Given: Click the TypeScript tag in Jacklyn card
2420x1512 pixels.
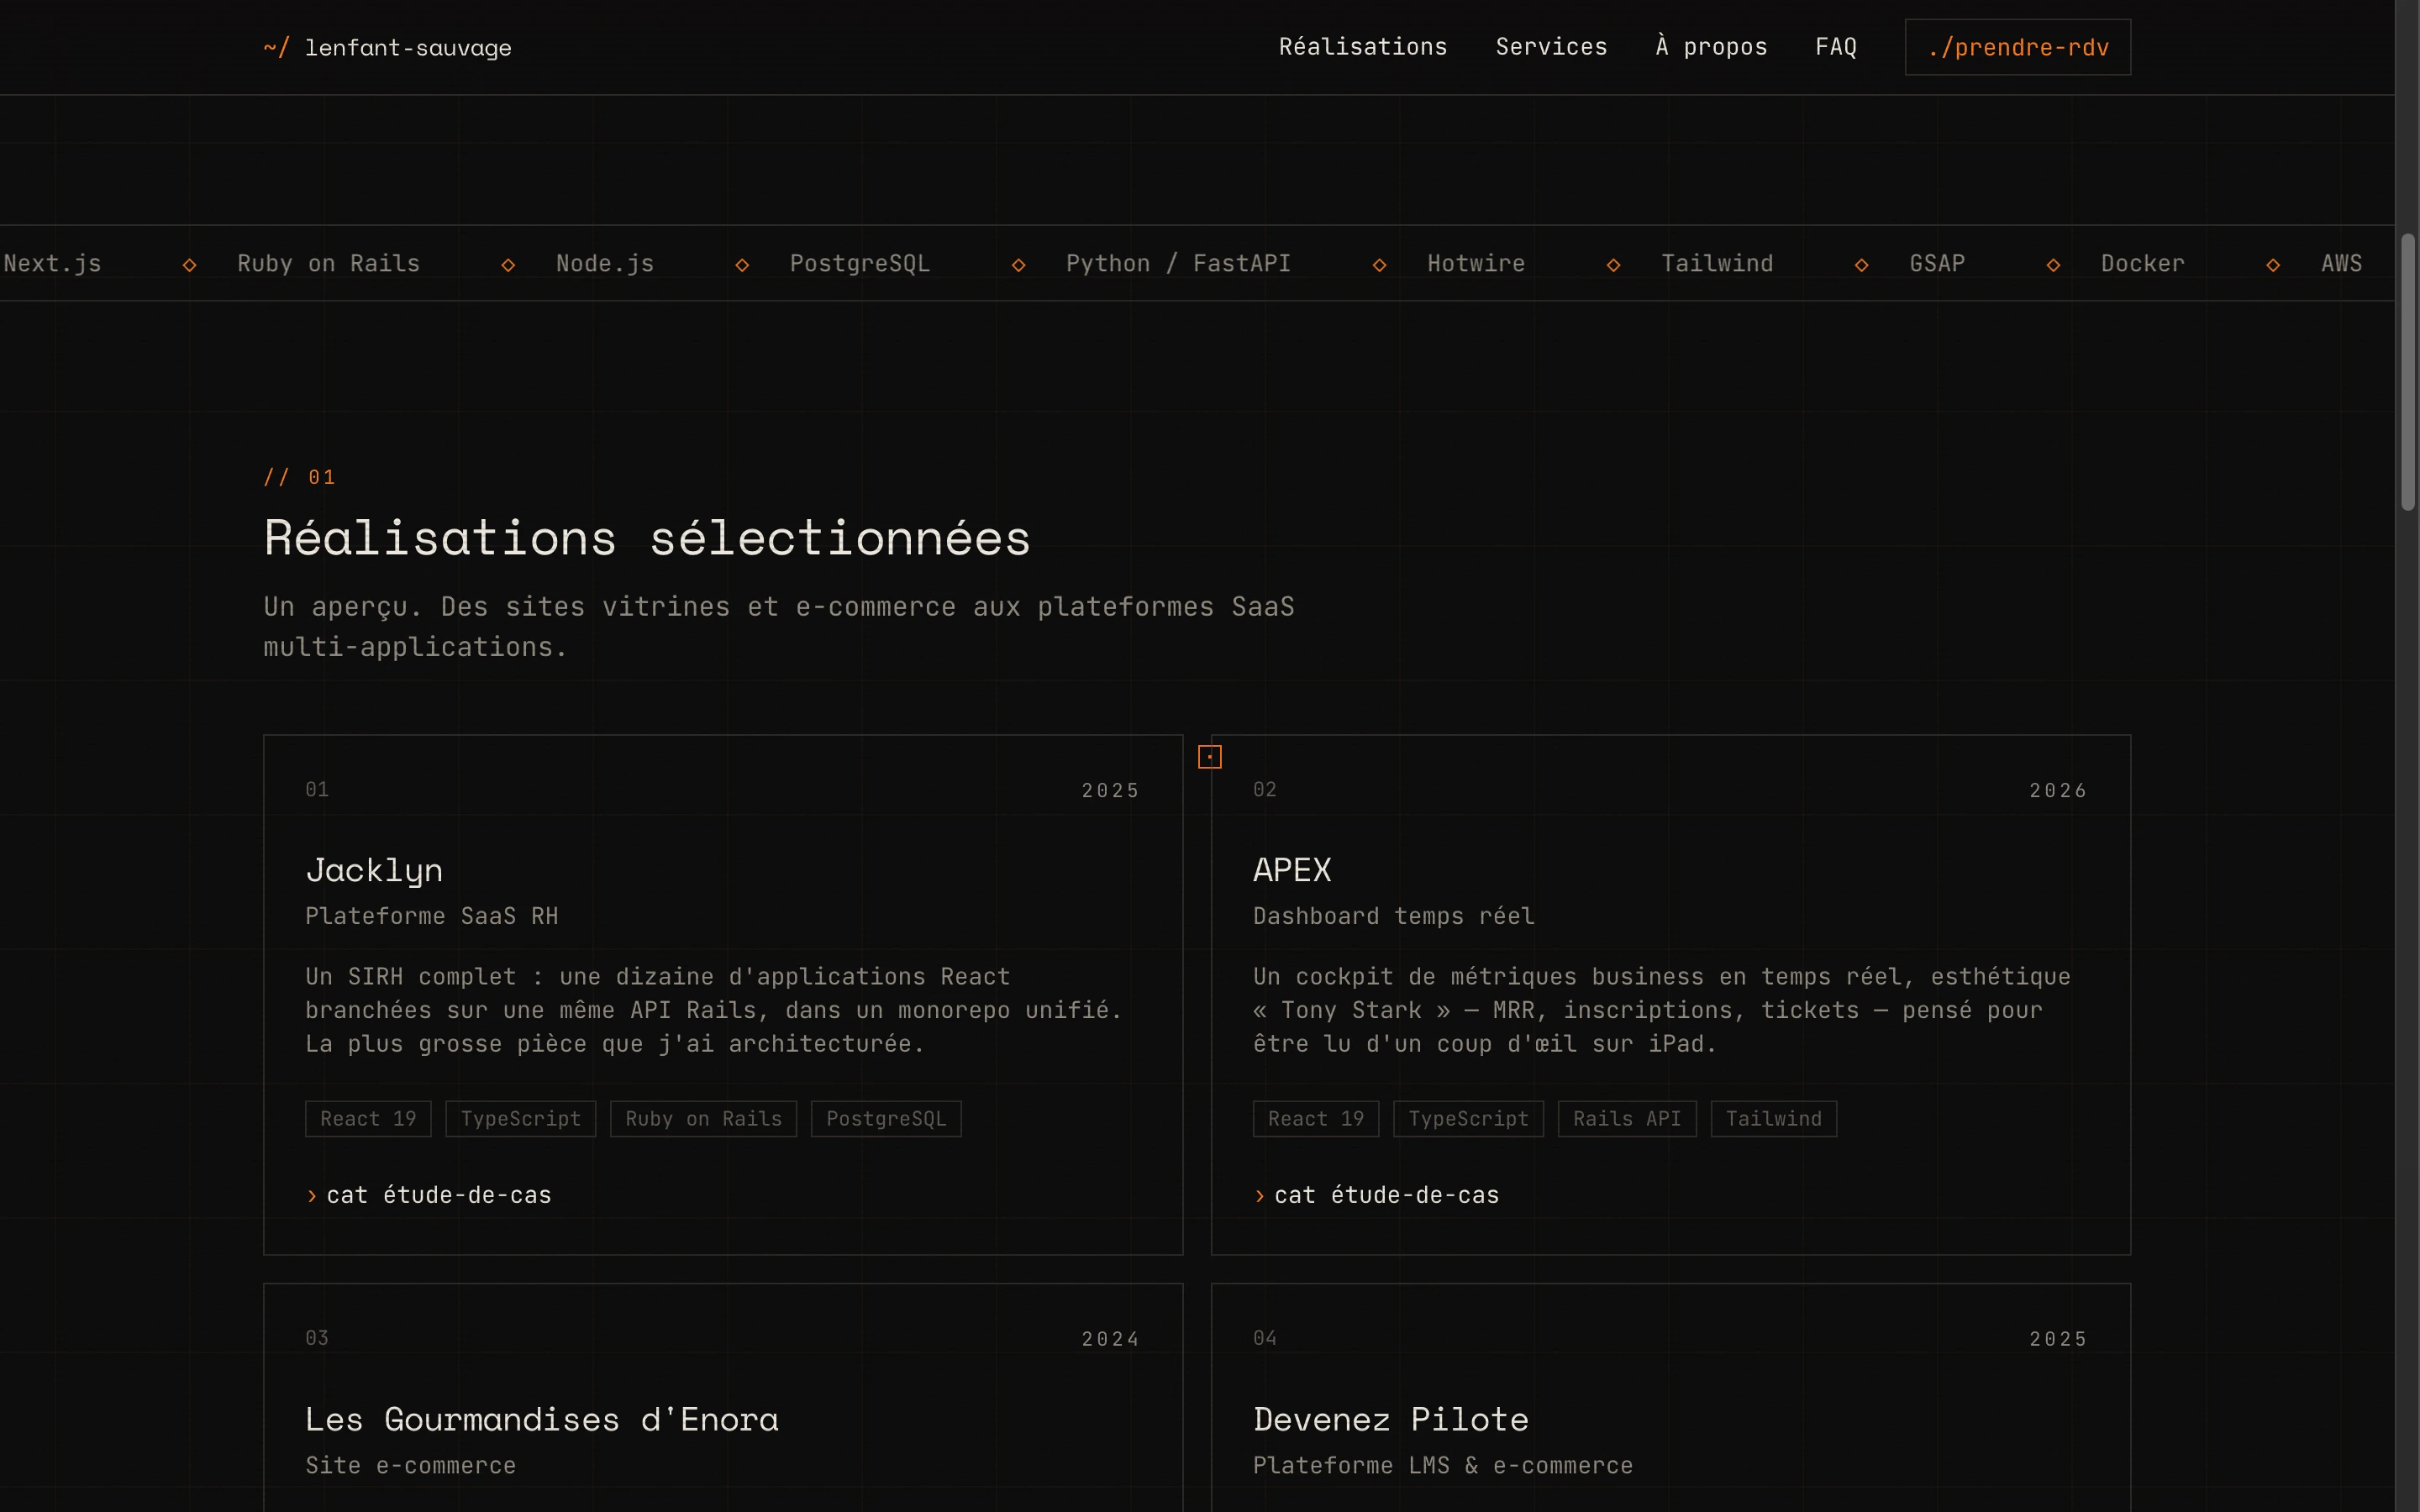Looking at the screenshot, I should [x=521, y=1119].
